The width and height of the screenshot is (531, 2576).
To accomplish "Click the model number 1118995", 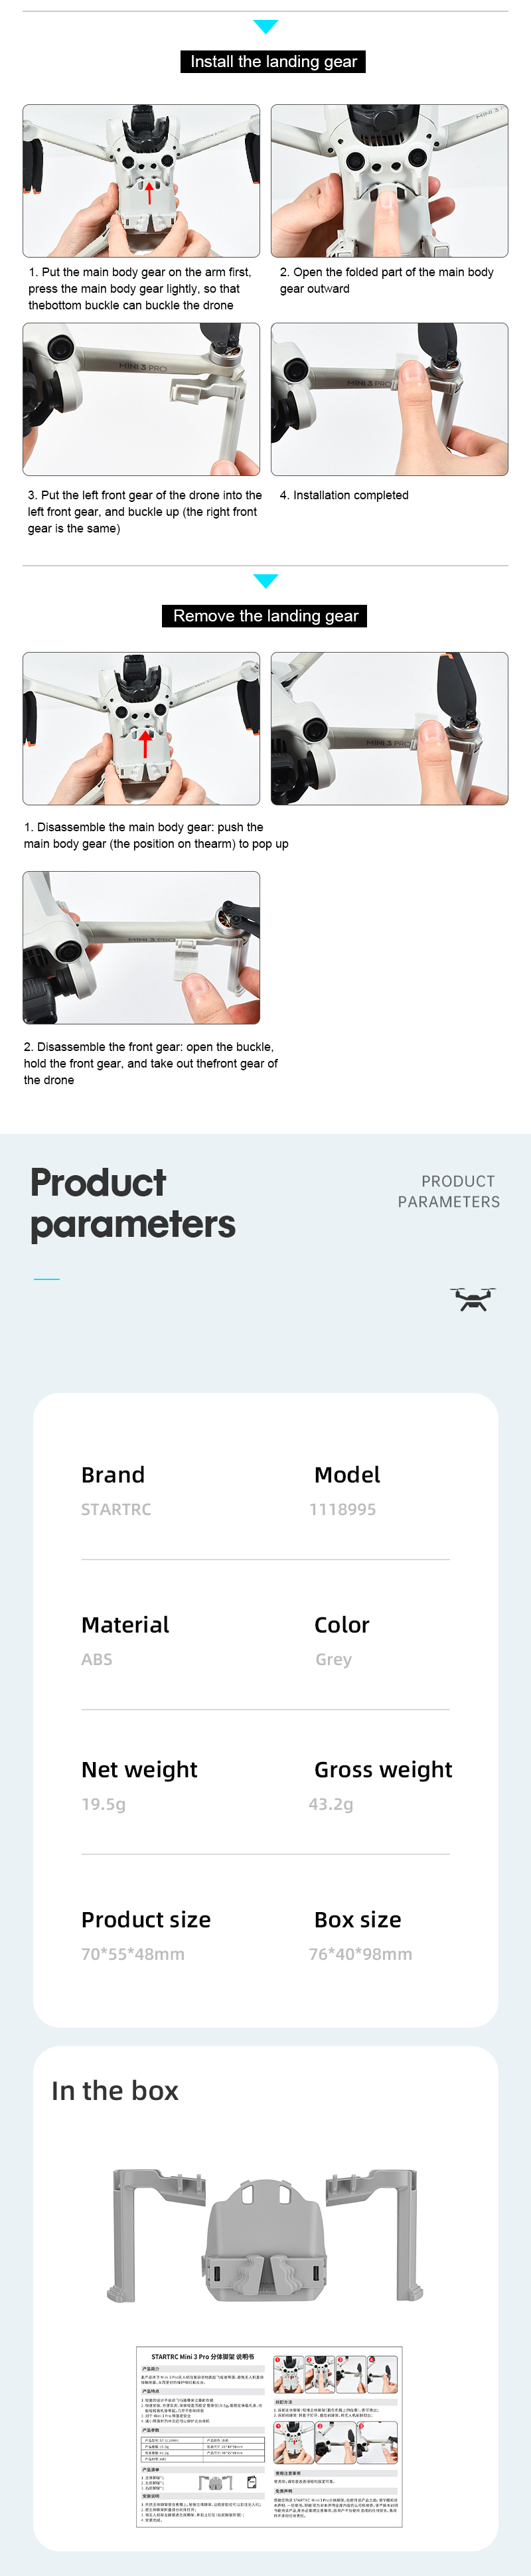I will [342, 1509].
